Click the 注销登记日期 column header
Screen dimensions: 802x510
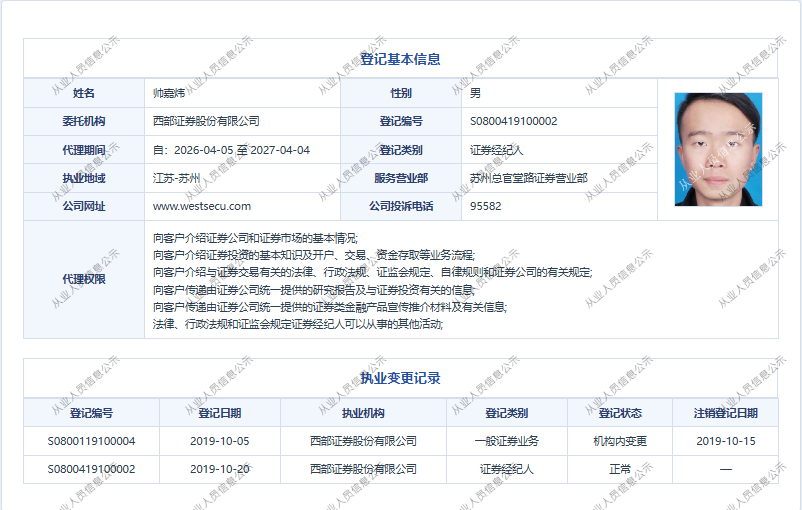pos(725,413)
